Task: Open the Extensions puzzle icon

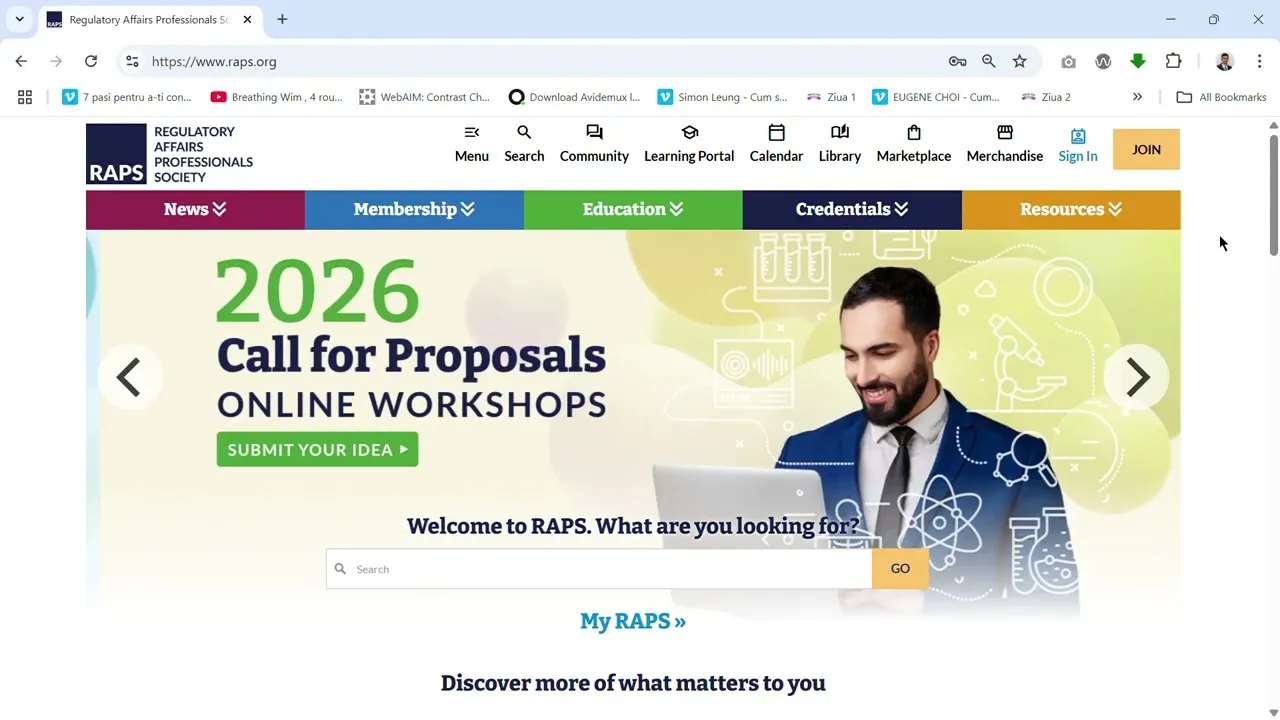Action: point(1174,61)
